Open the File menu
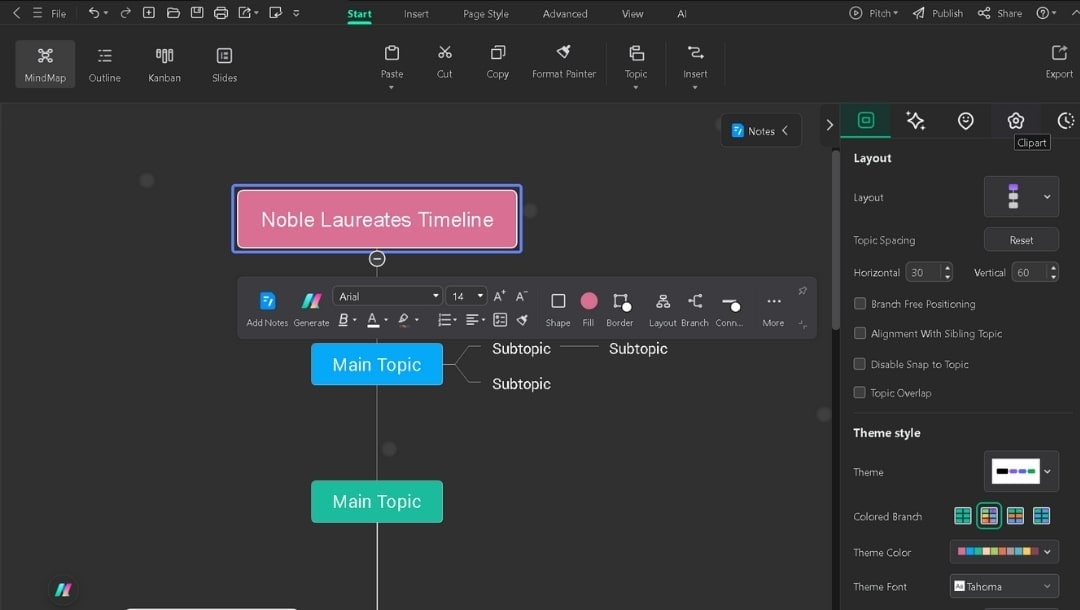The width and height of the screenshot is (1080, 610). coord(59,14)
